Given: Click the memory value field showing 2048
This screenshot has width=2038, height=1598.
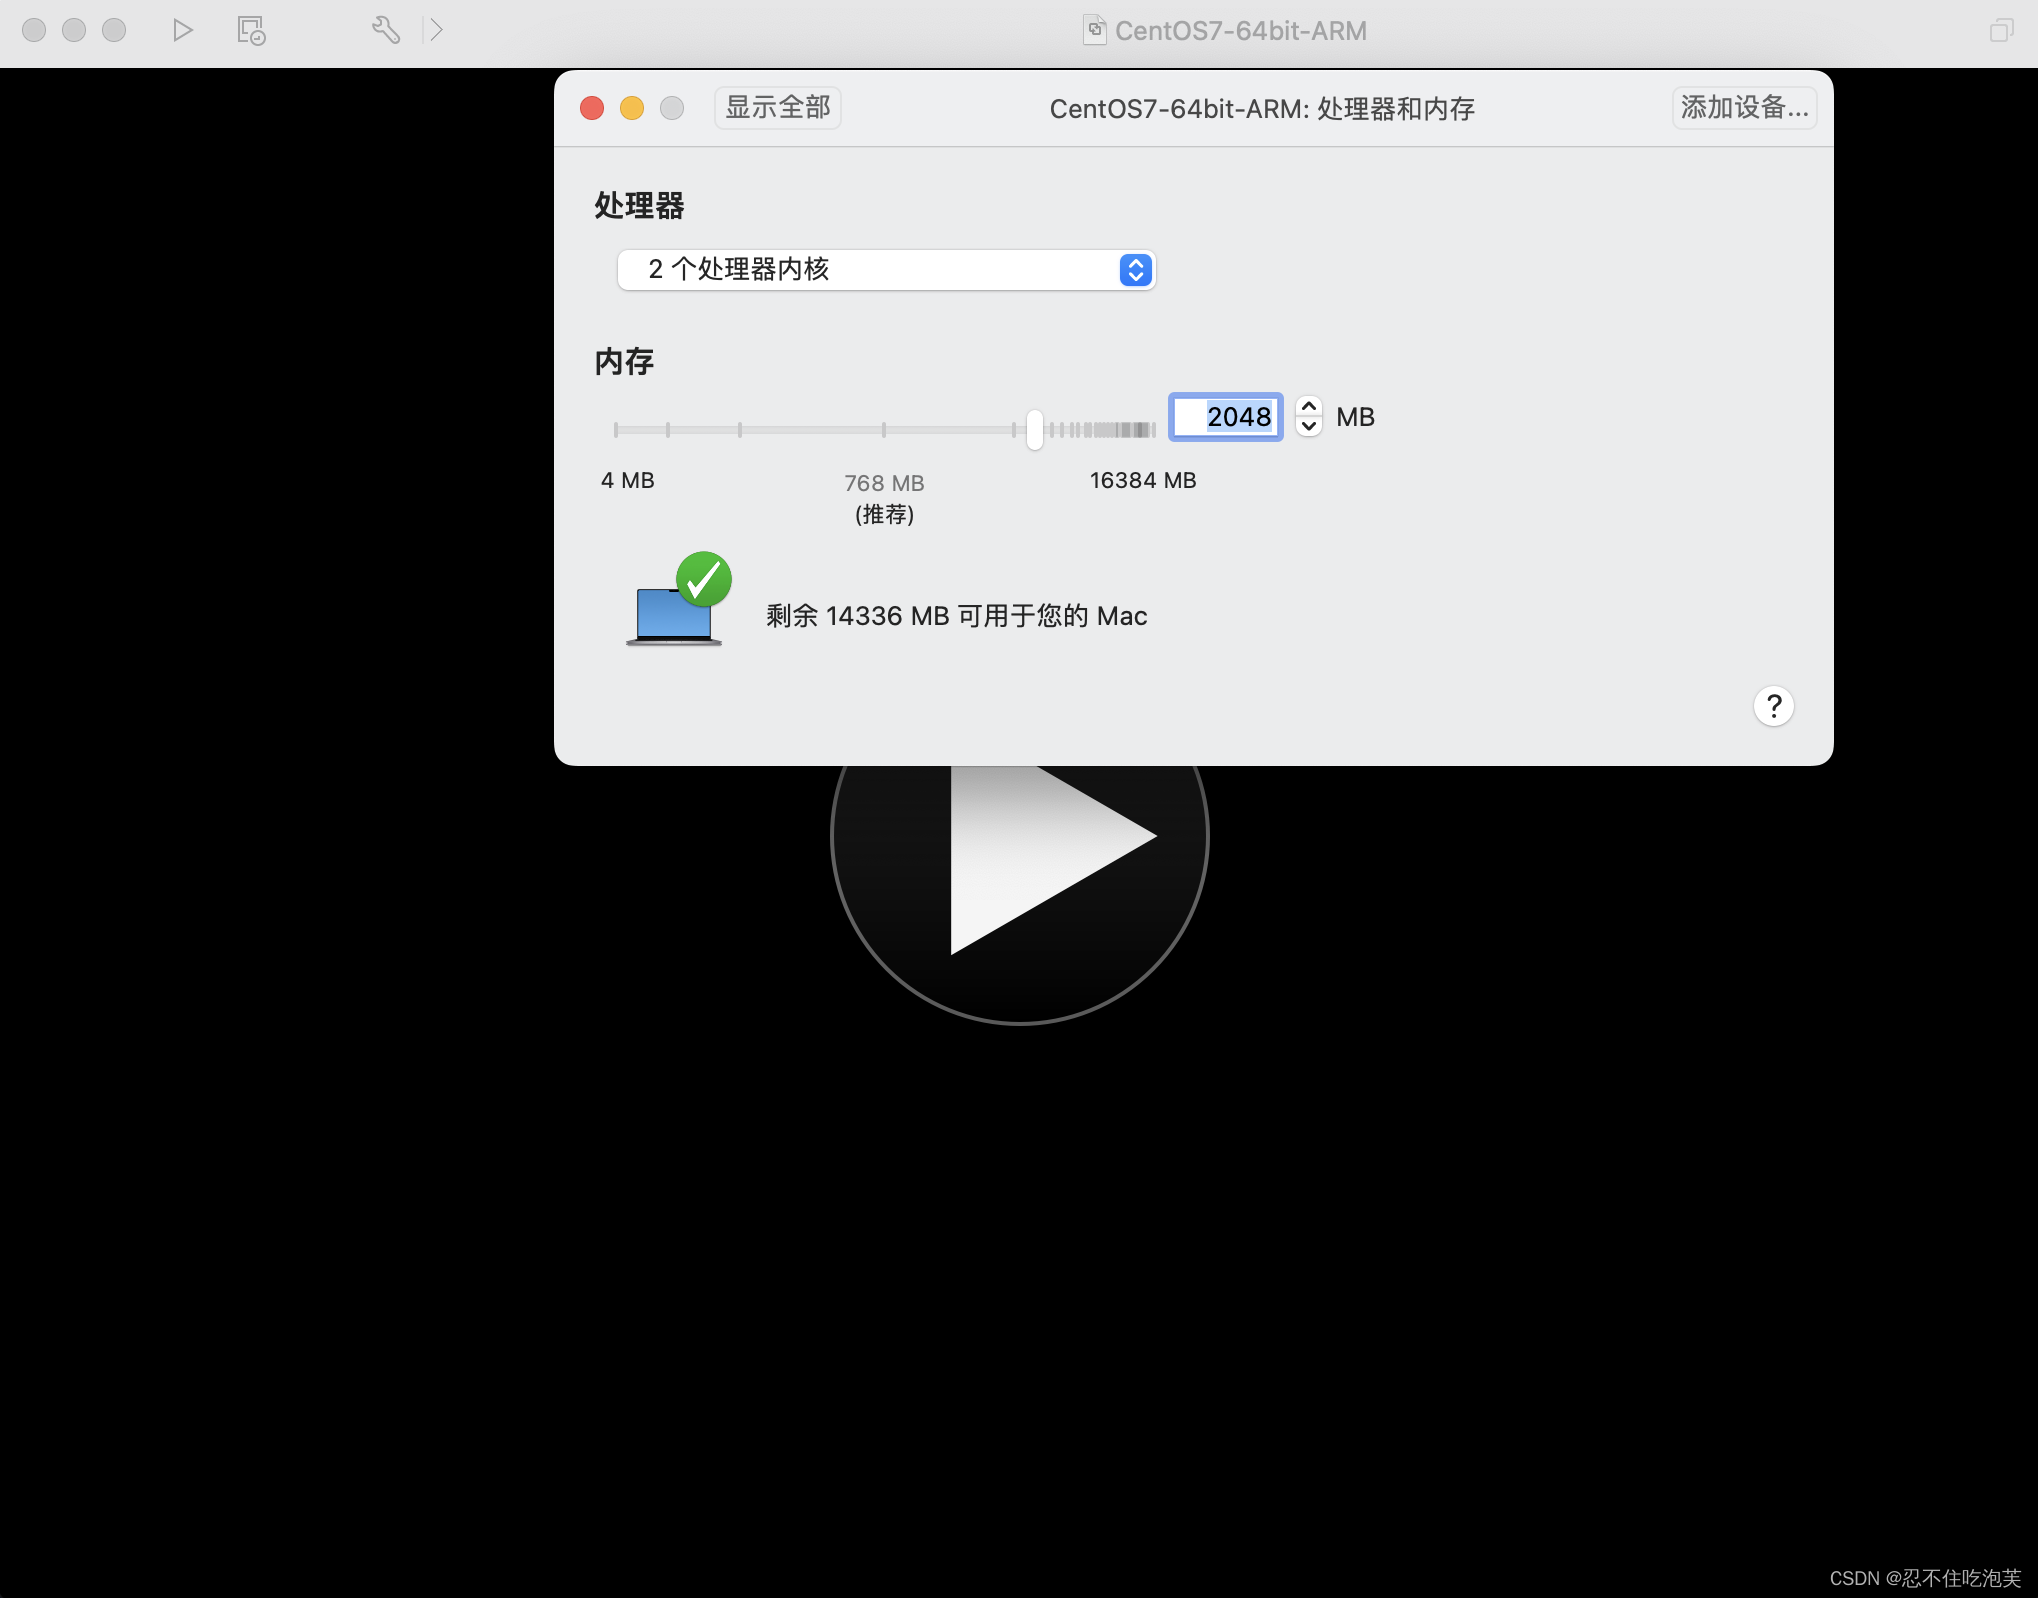Looking at the screenshot, I should click(1226, 417).
